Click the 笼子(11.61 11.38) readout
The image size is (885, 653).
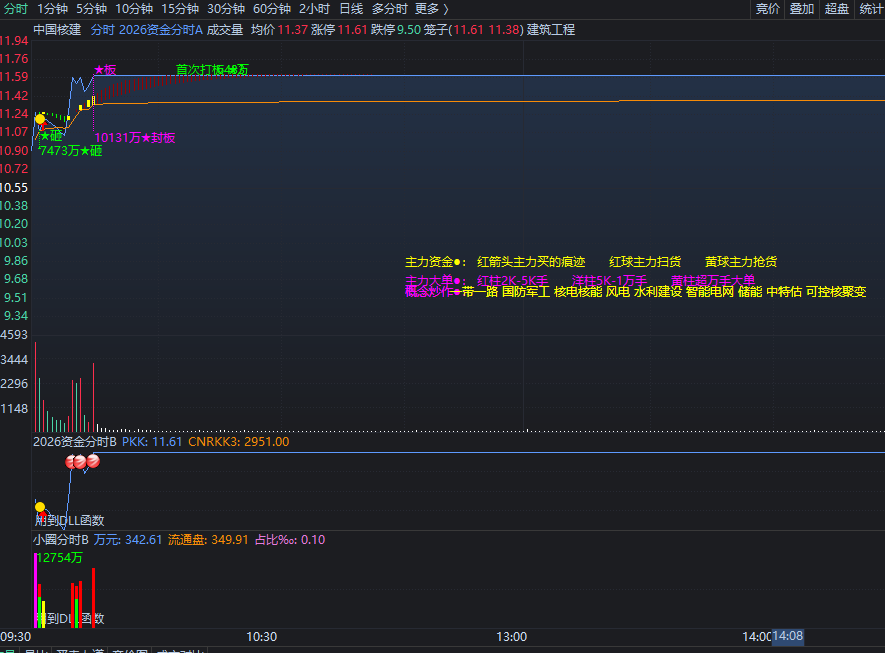(474, 30)
